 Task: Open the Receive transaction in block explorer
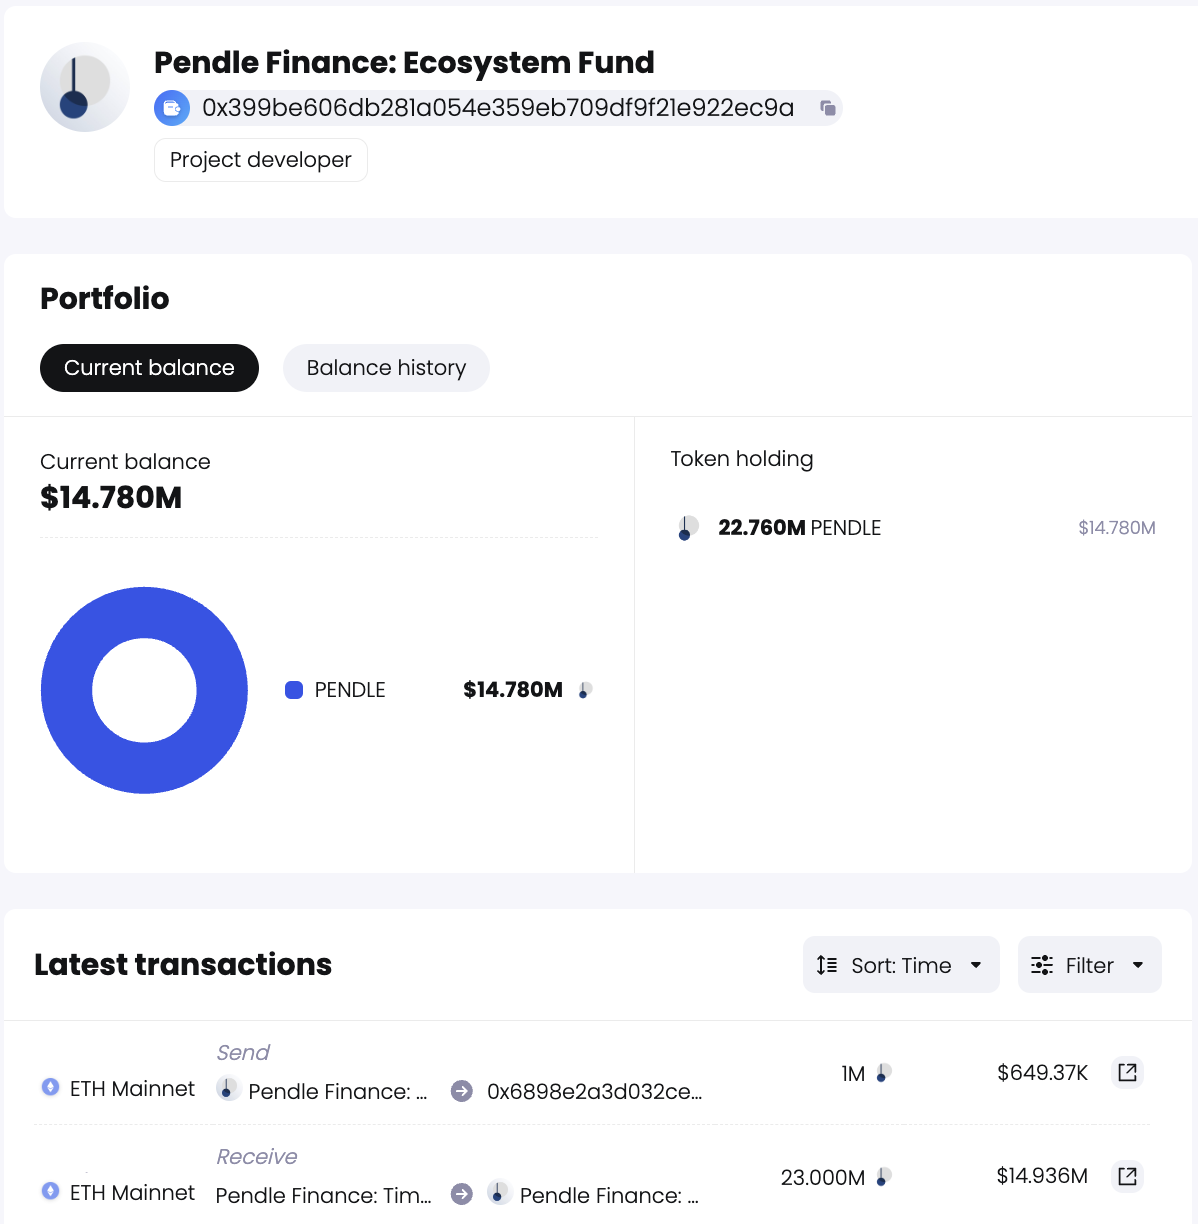click(1127, 1176)
